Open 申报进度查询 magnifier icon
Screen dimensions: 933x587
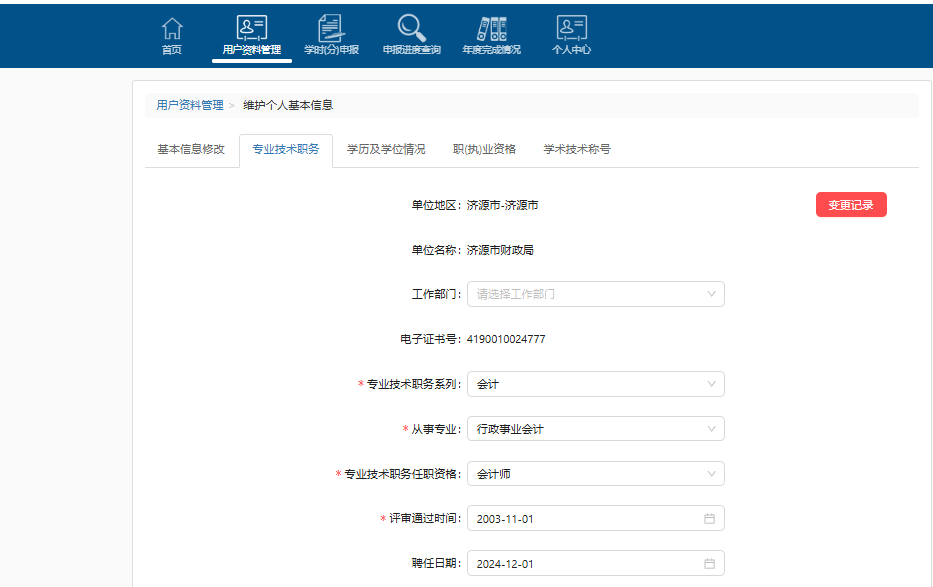tap(411, 29)
